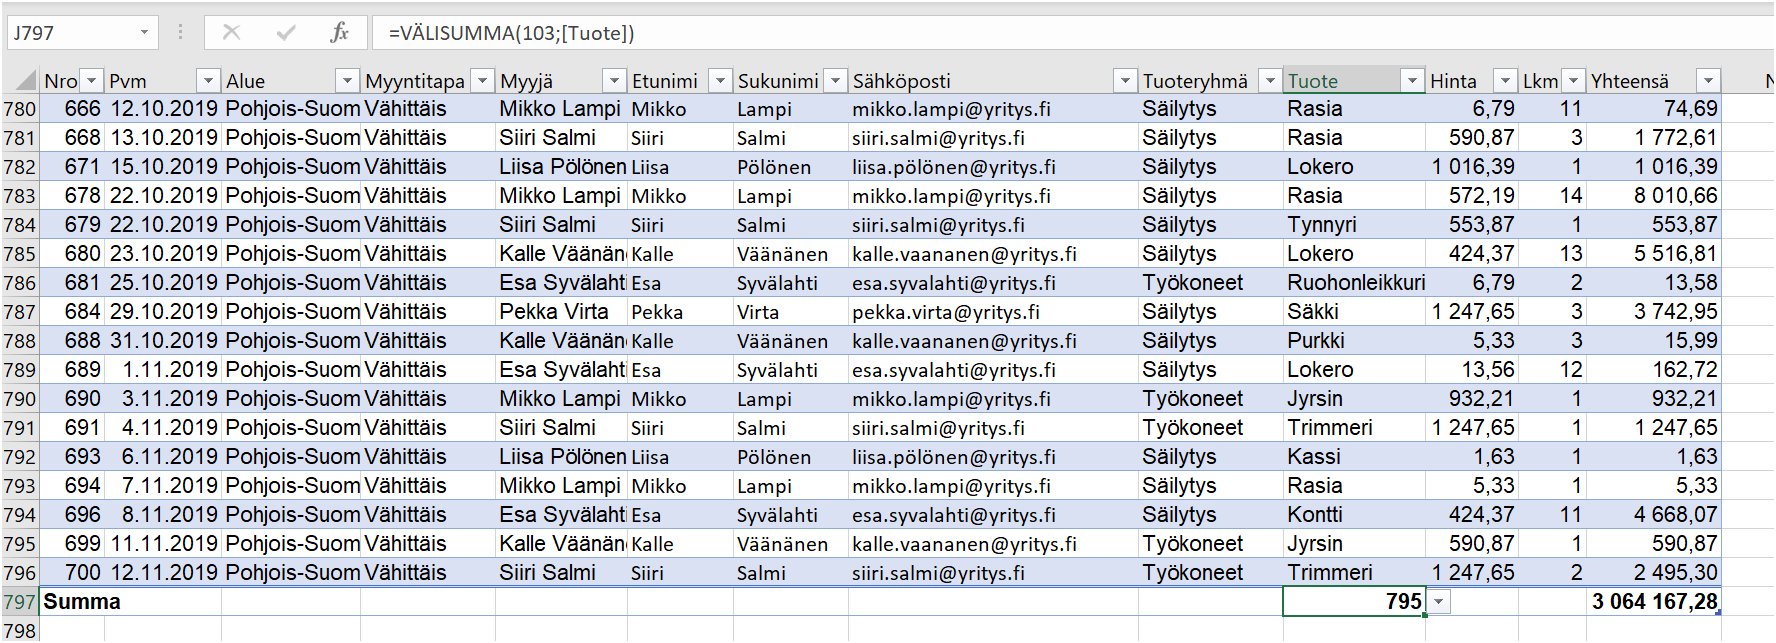Select Työkoneet cell in row 786

pos(1210,283)
